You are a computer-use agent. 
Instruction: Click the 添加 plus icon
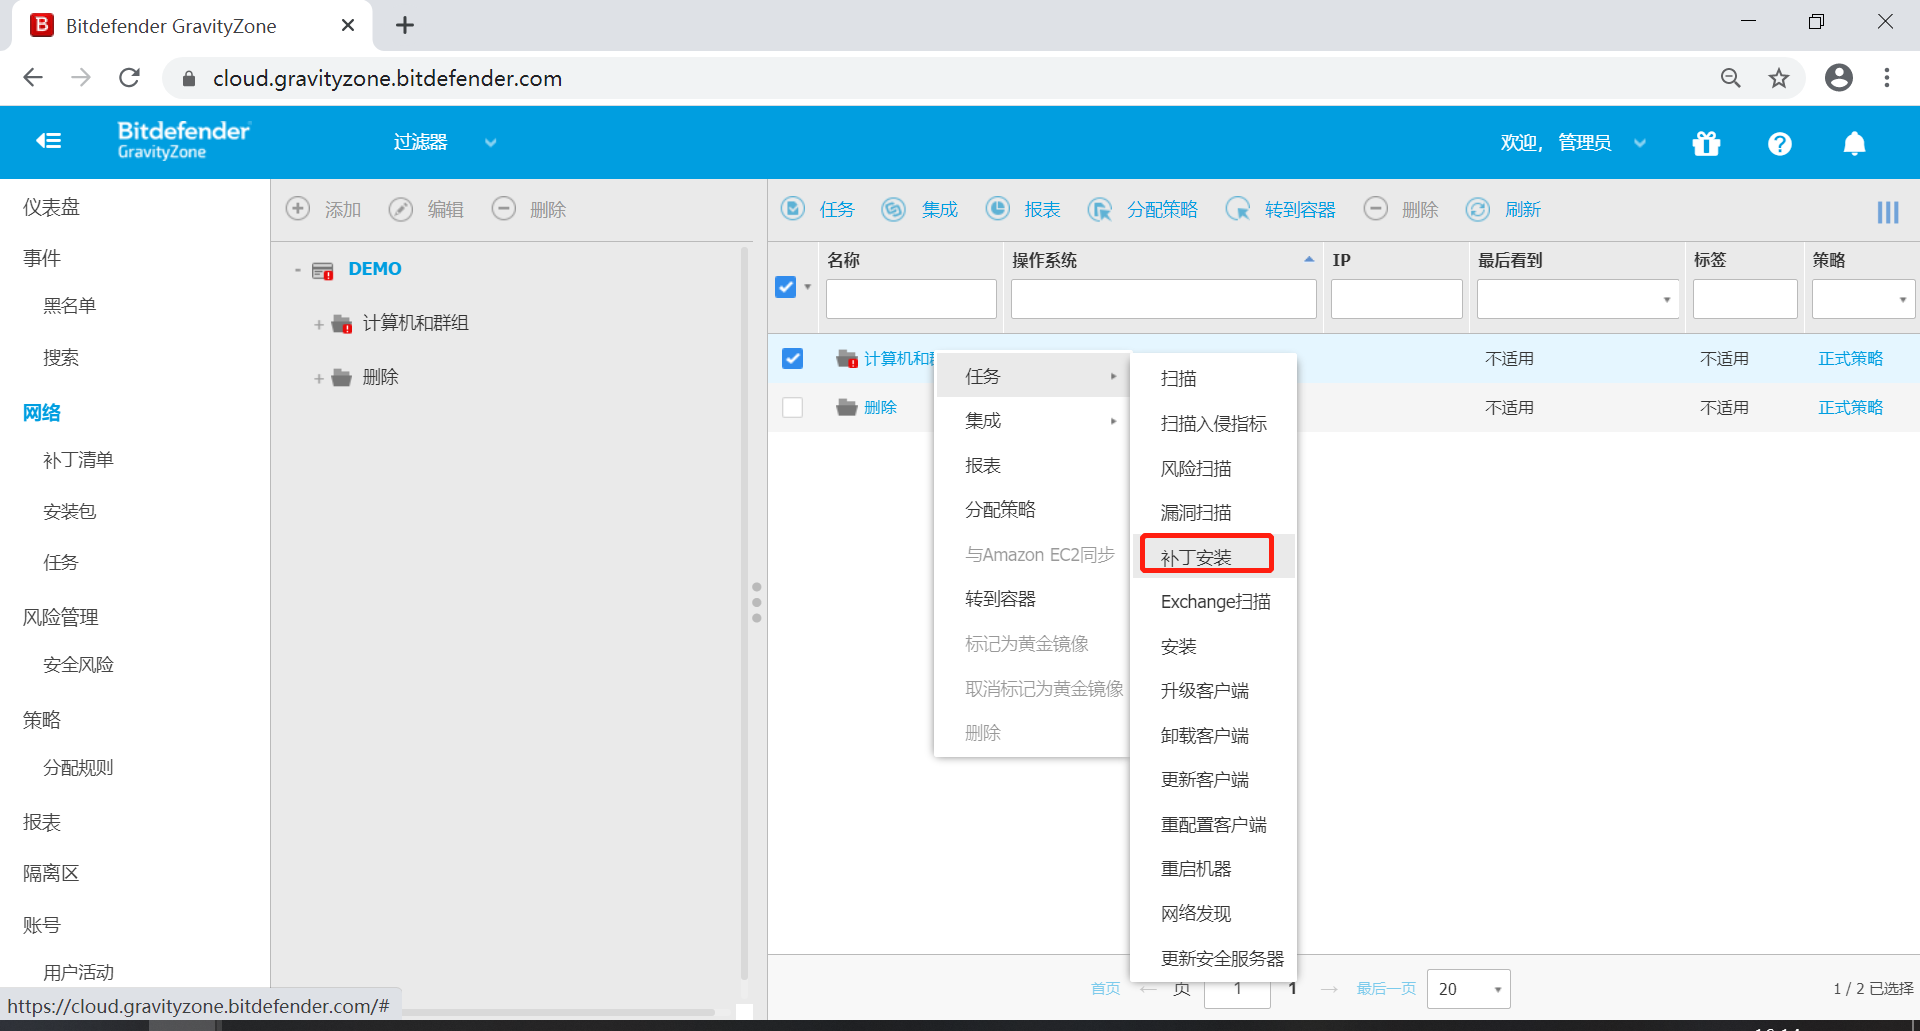[298, 209]
